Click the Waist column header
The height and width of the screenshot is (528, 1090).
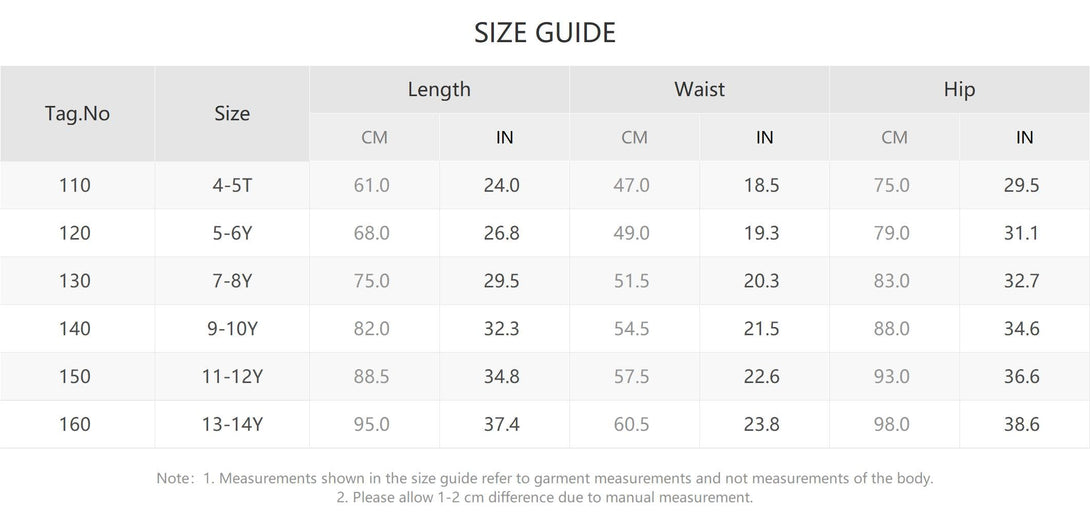click(x=699, y=89)
